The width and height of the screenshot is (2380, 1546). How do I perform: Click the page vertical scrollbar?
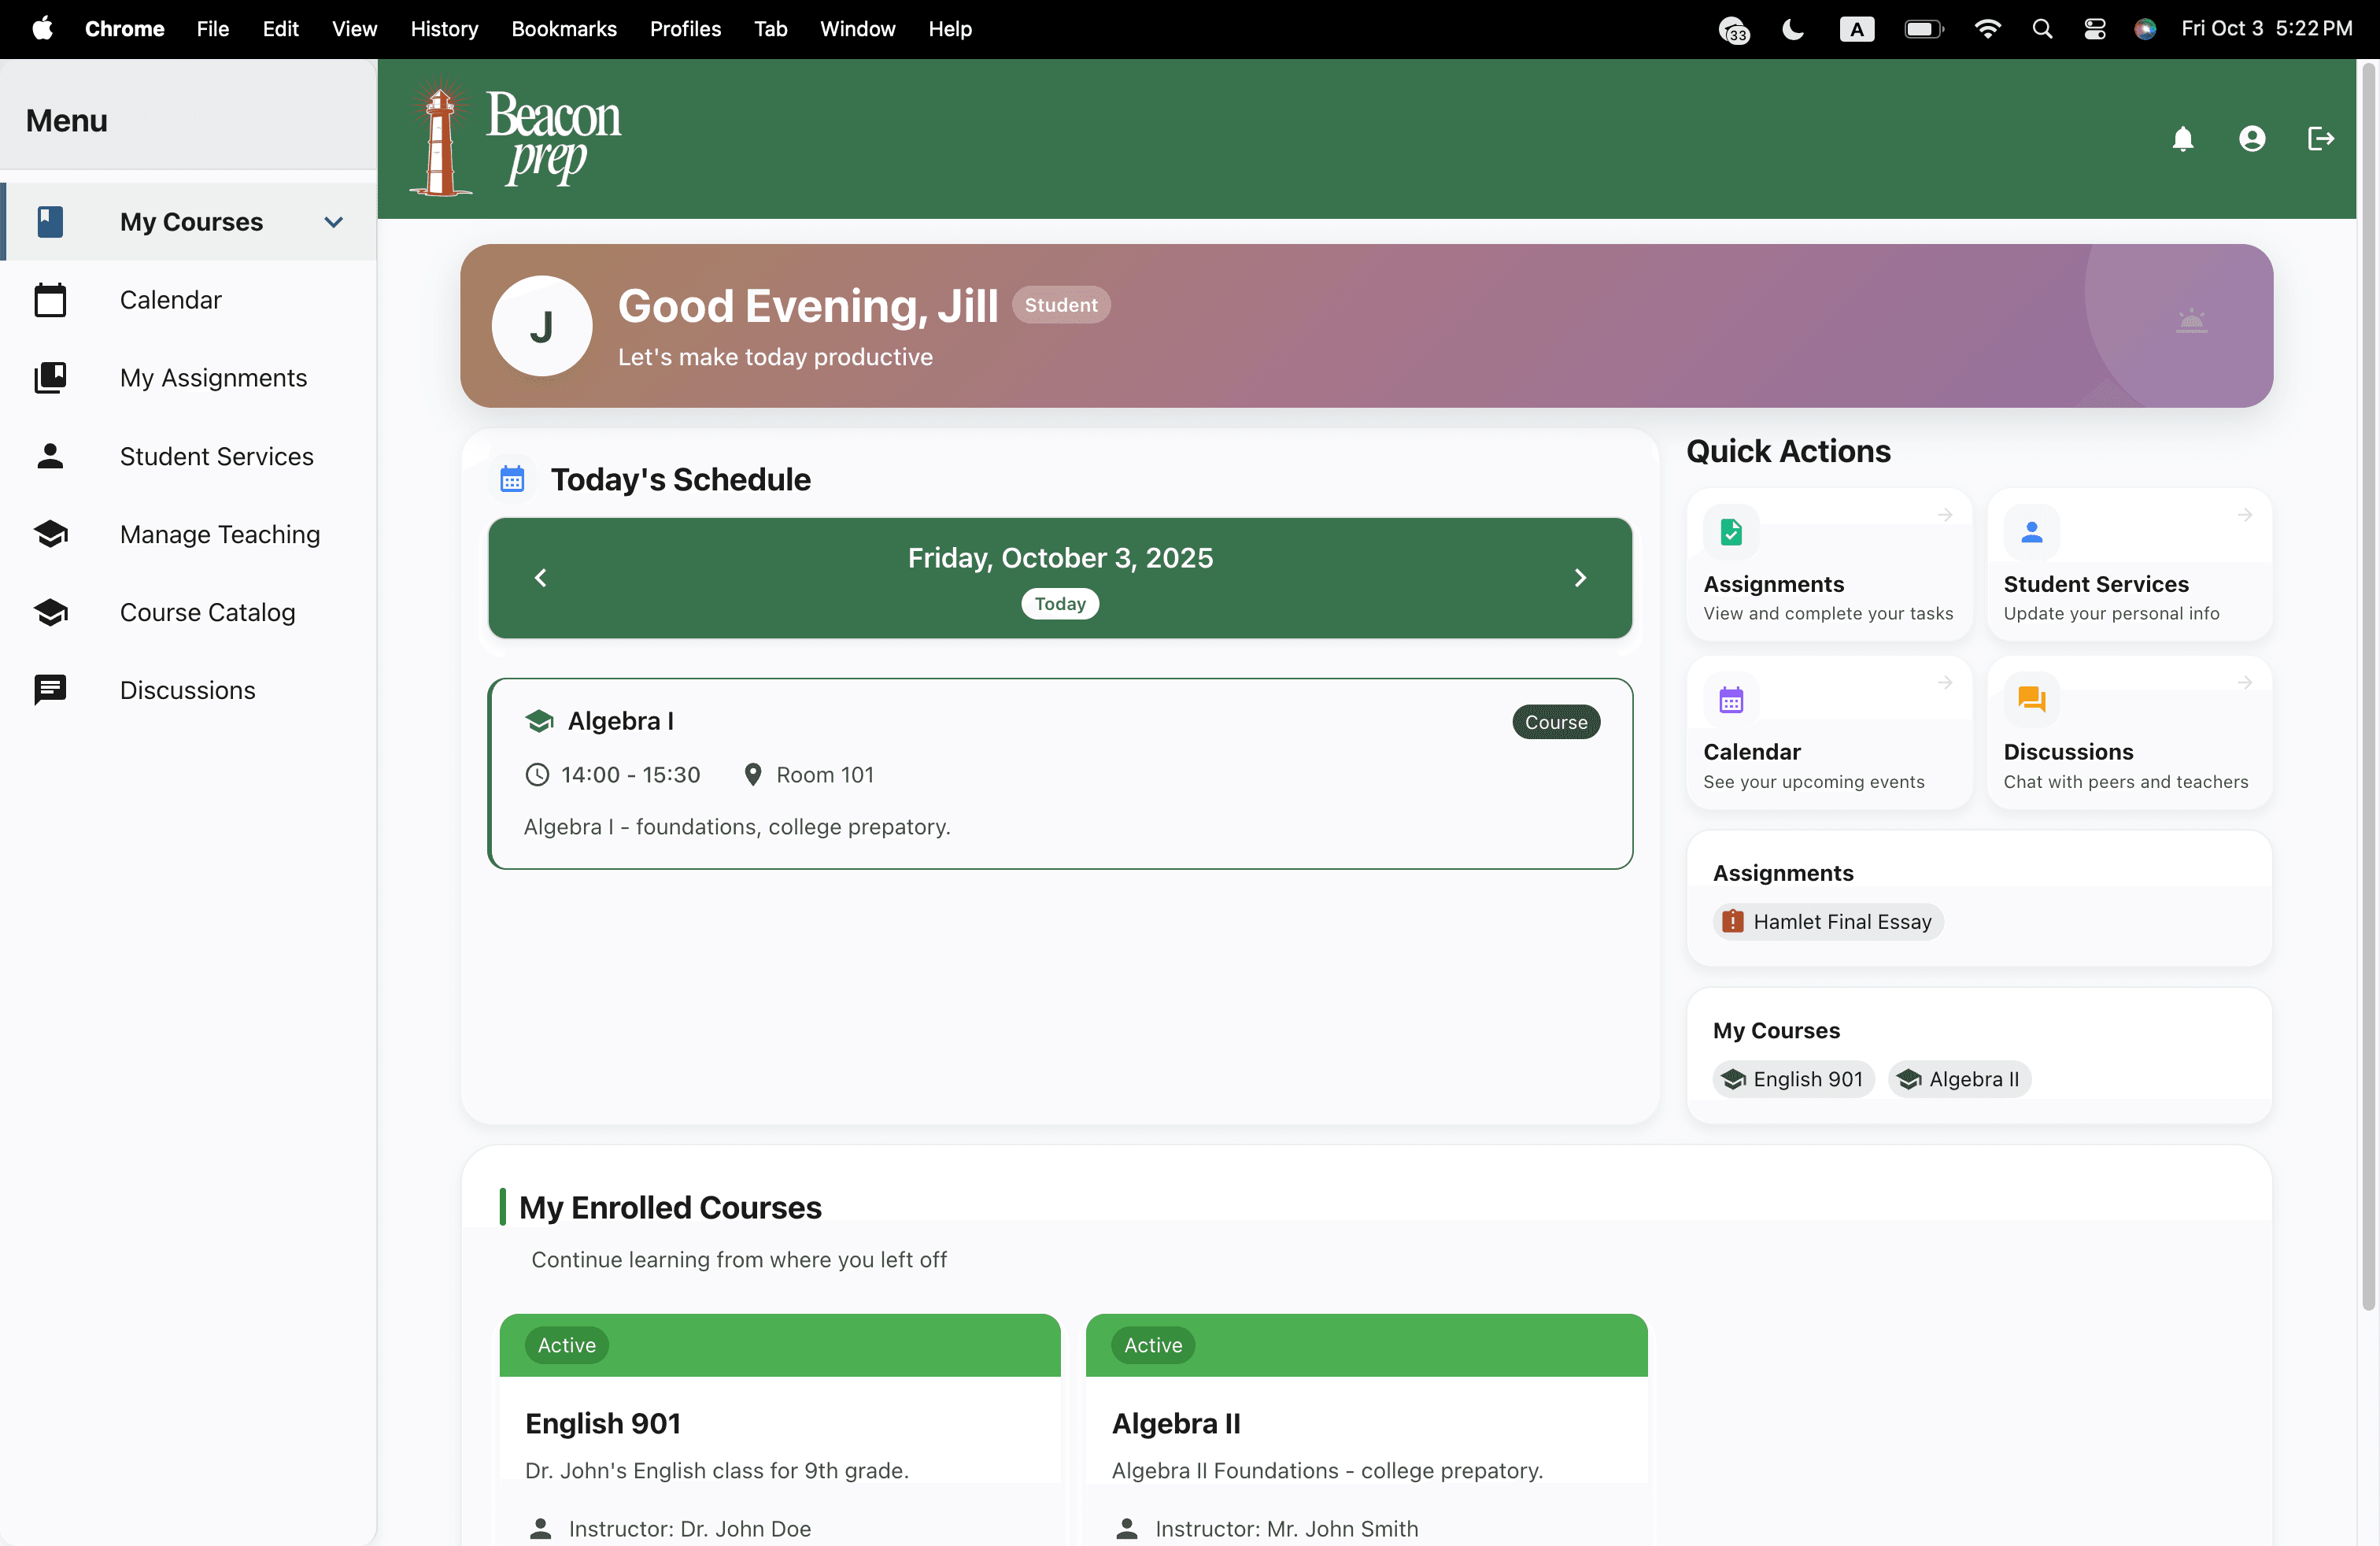tap(2367, 685)
